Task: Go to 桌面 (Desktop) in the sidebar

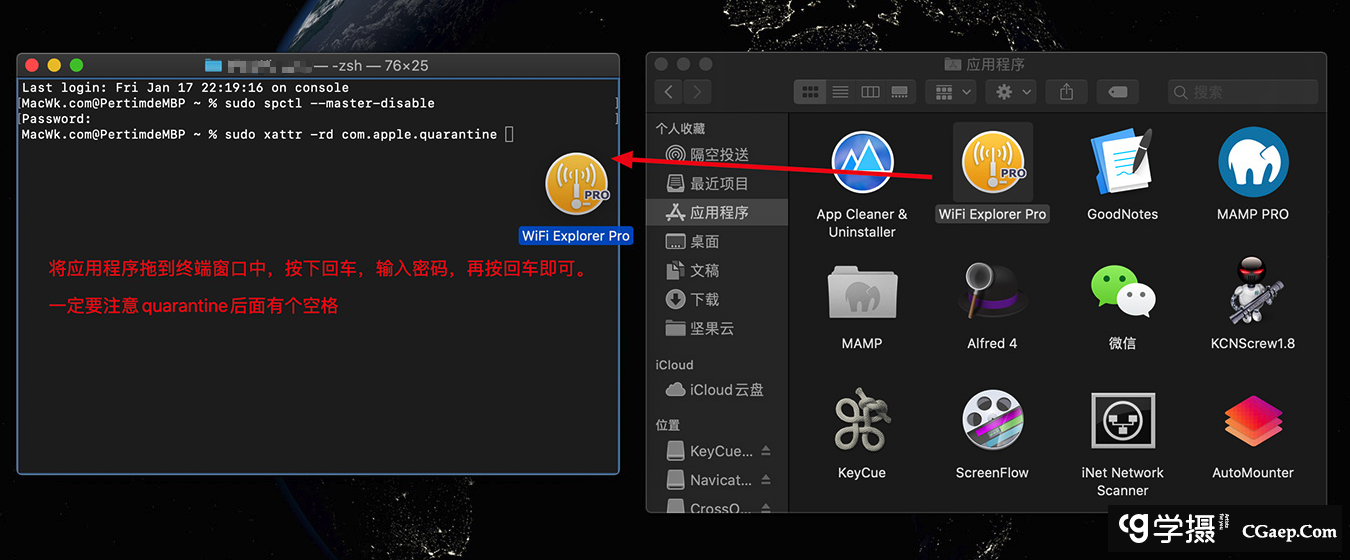Action: pos(704,241)
